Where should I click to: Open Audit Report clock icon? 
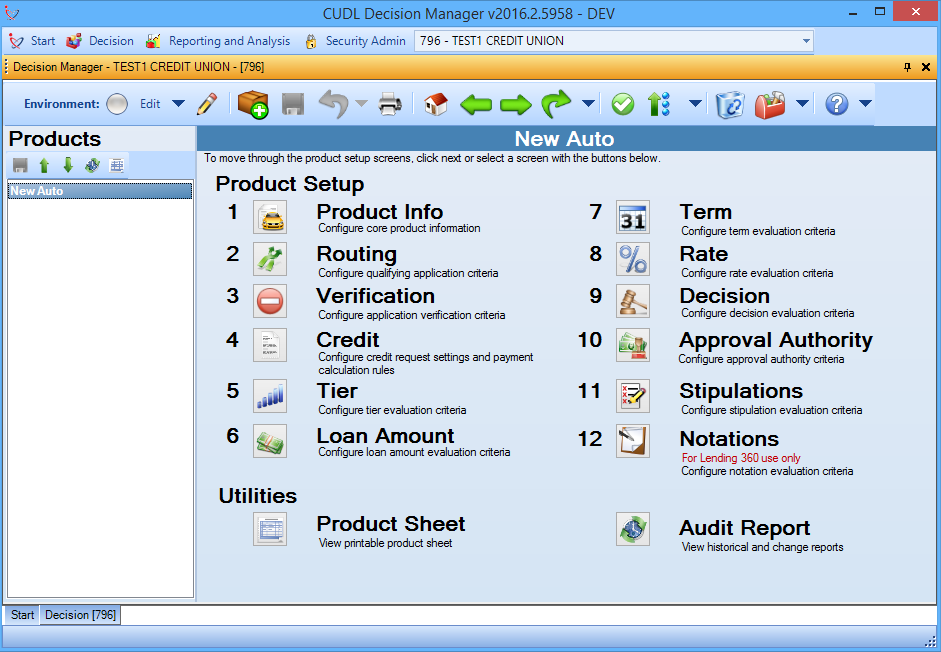click(633, 530)
